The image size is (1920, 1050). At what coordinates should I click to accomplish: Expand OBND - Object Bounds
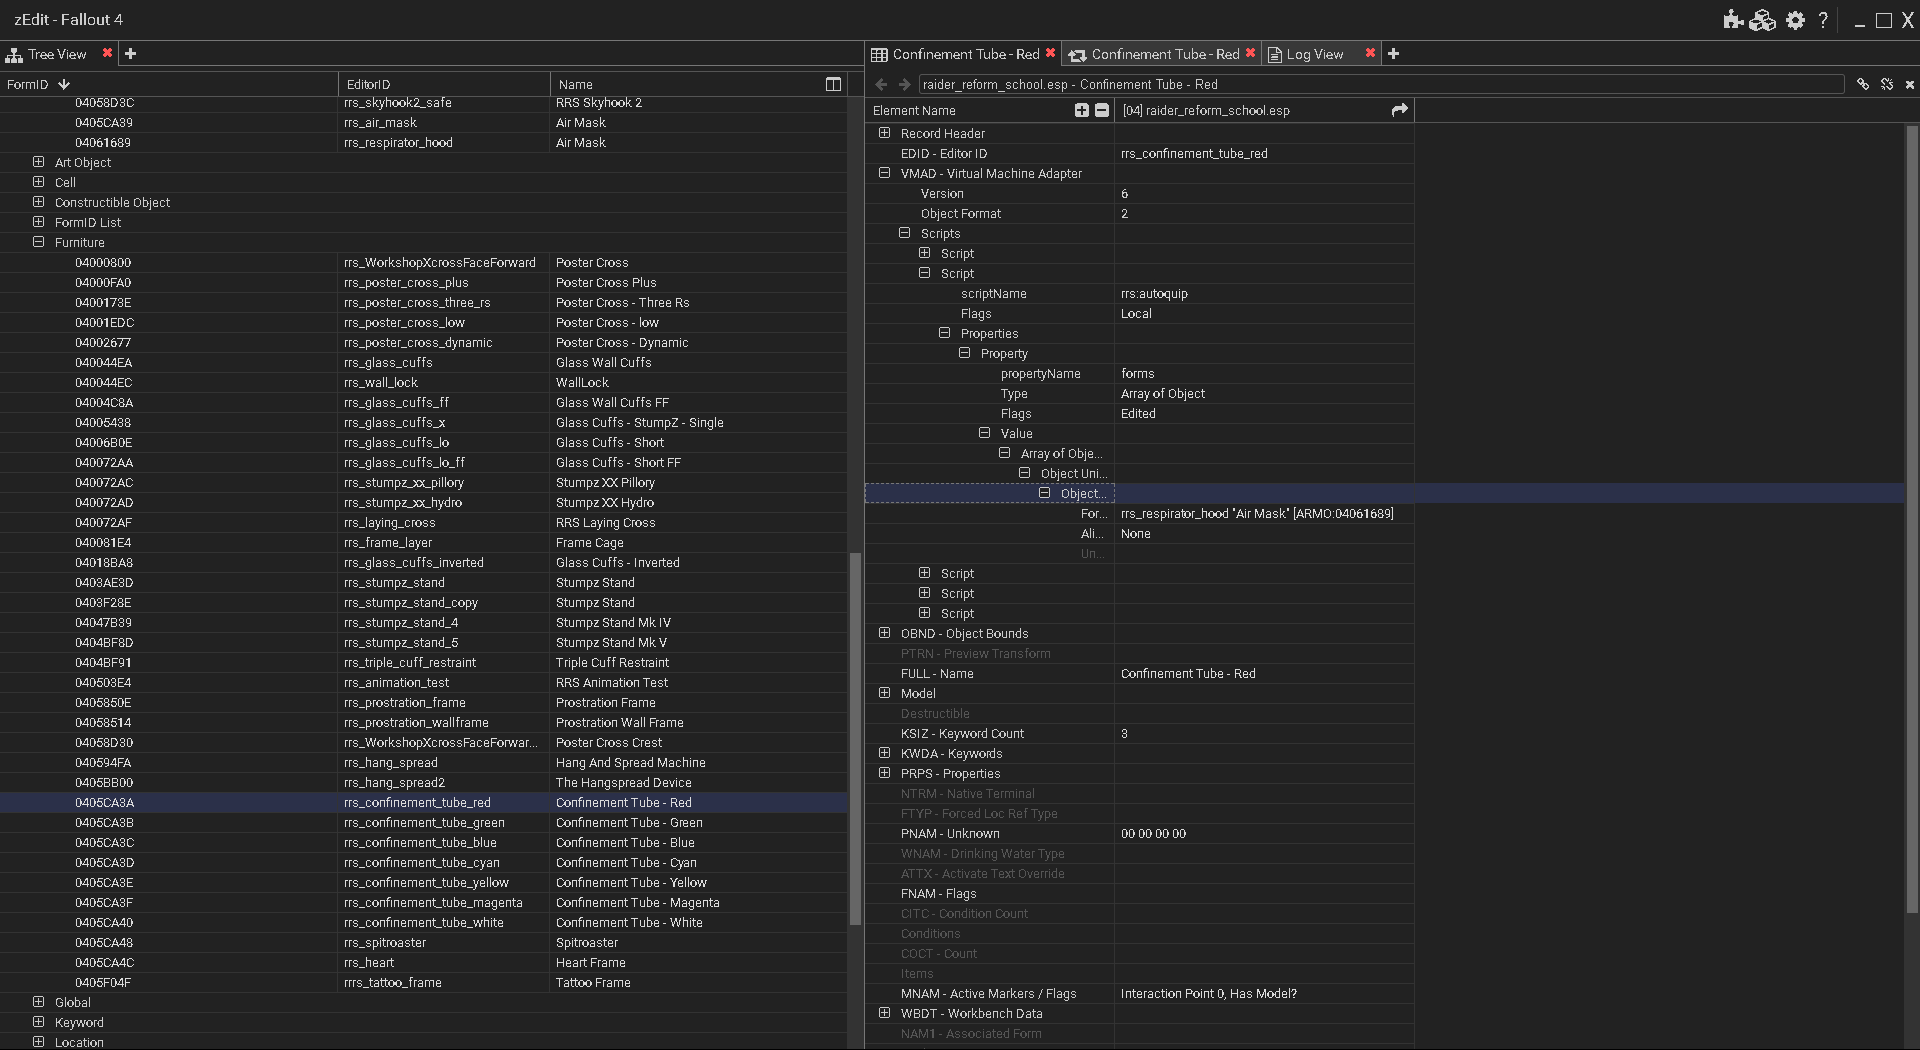click(x=884, y=633)
